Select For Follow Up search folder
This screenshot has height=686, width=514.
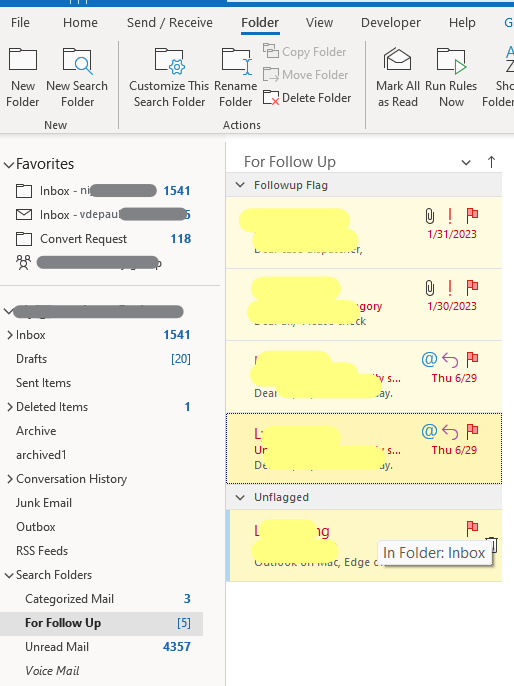(x=101, y=623)
